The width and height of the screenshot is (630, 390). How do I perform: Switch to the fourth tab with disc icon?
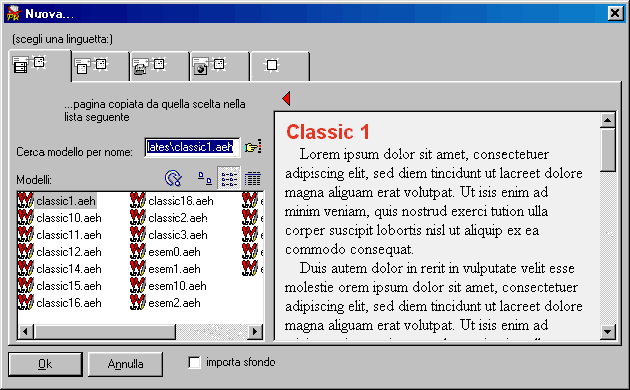tap(219, 66)
